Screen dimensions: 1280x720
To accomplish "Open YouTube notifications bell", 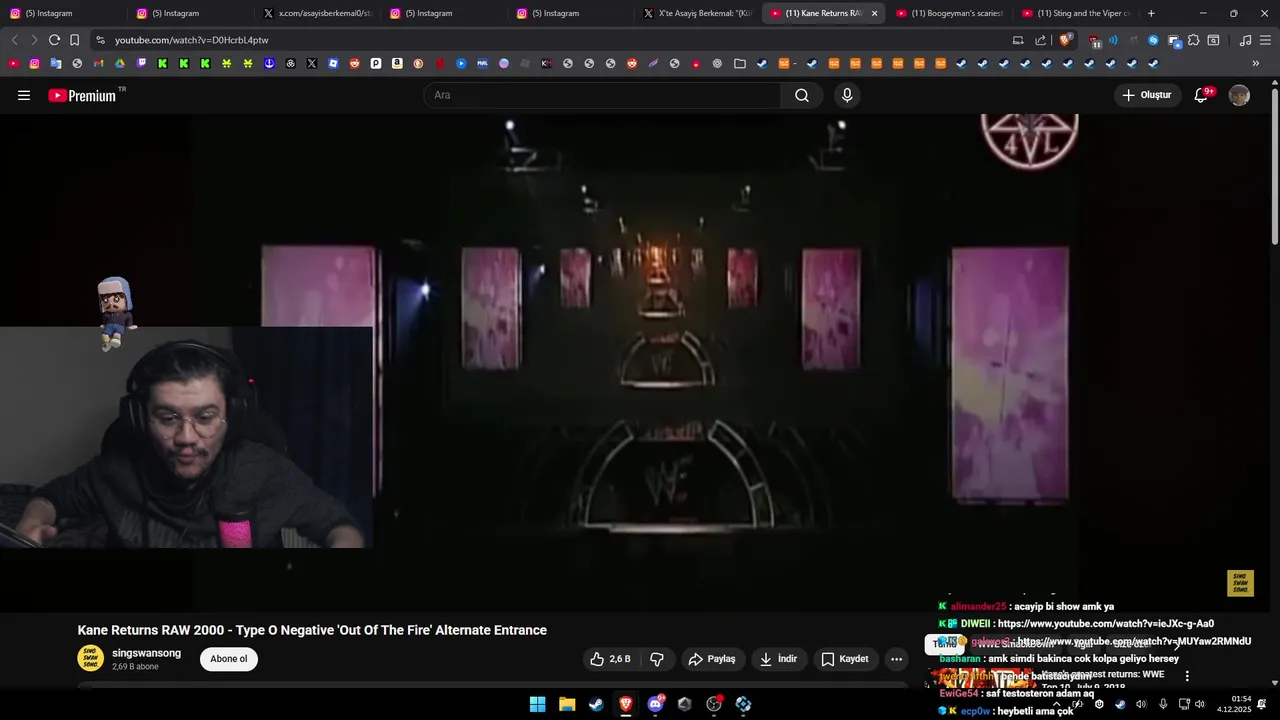I will pos(1201,95).
